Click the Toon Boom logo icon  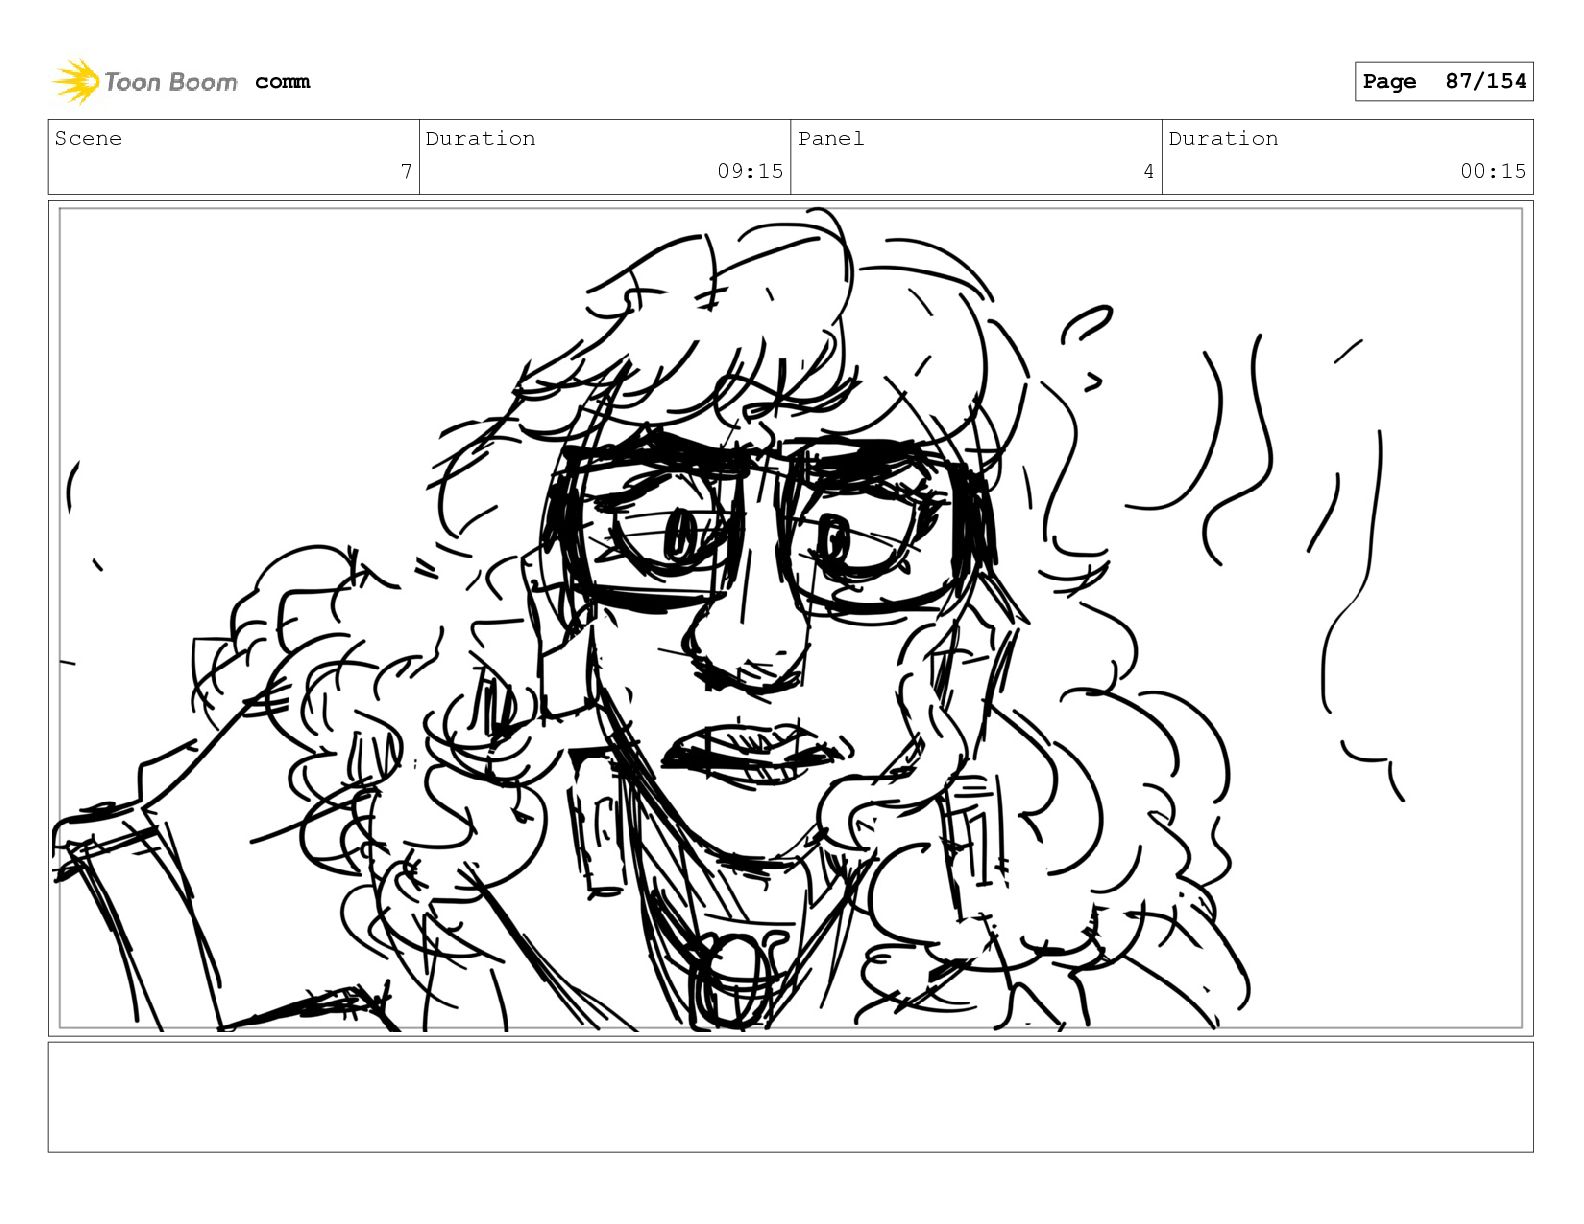(x=76, y=81)
